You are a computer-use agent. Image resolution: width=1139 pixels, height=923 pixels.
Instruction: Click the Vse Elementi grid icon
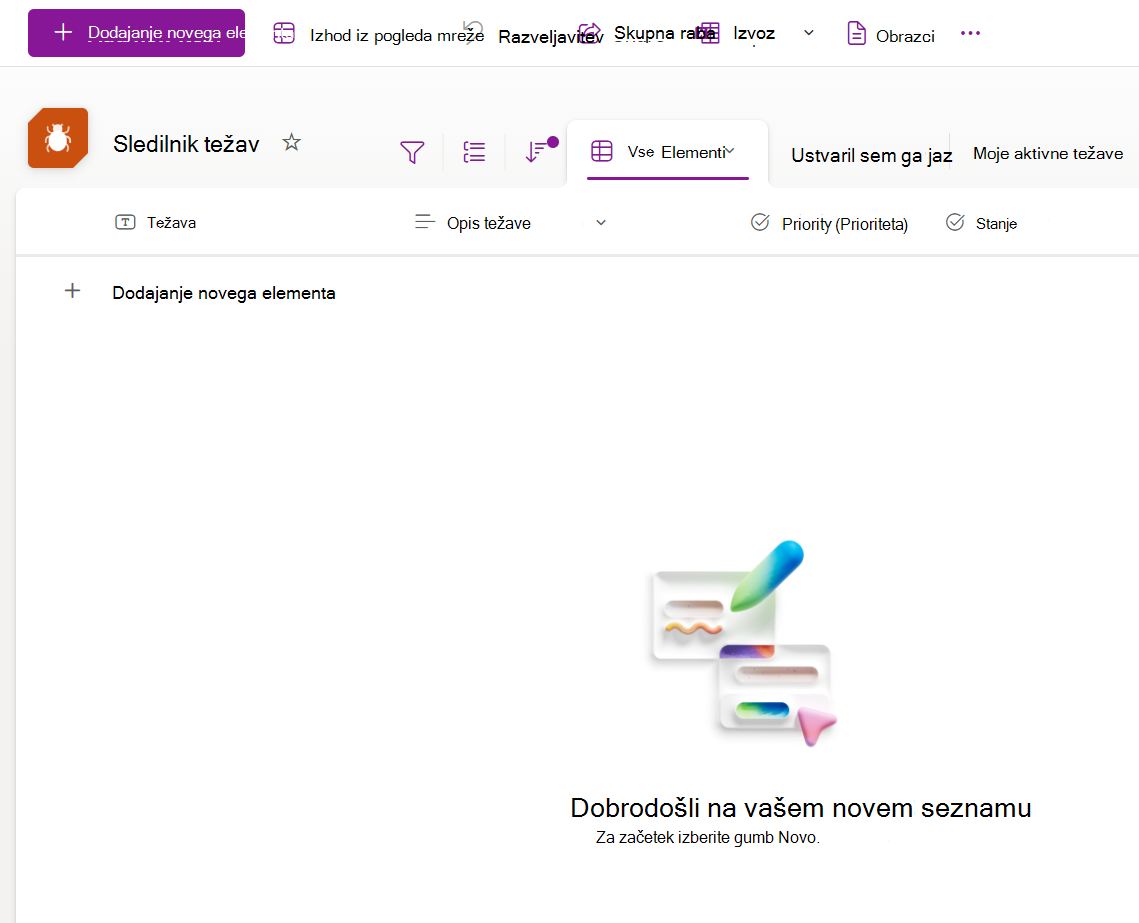[601, 151]
